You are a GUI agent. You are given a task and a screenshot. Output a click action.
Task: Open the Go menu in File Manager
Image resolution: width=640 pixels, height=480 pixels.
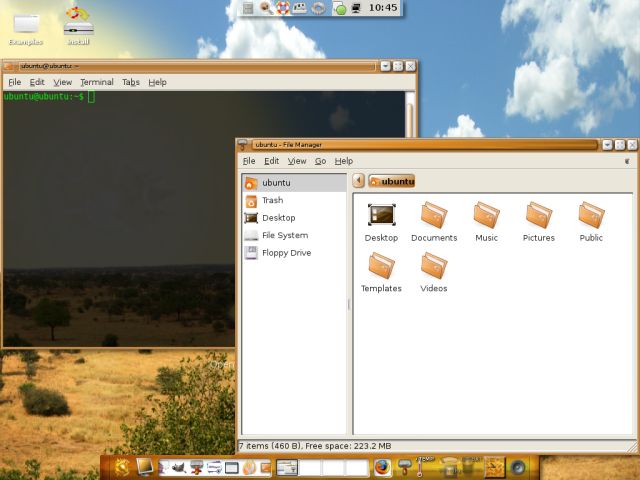(320, 161)
